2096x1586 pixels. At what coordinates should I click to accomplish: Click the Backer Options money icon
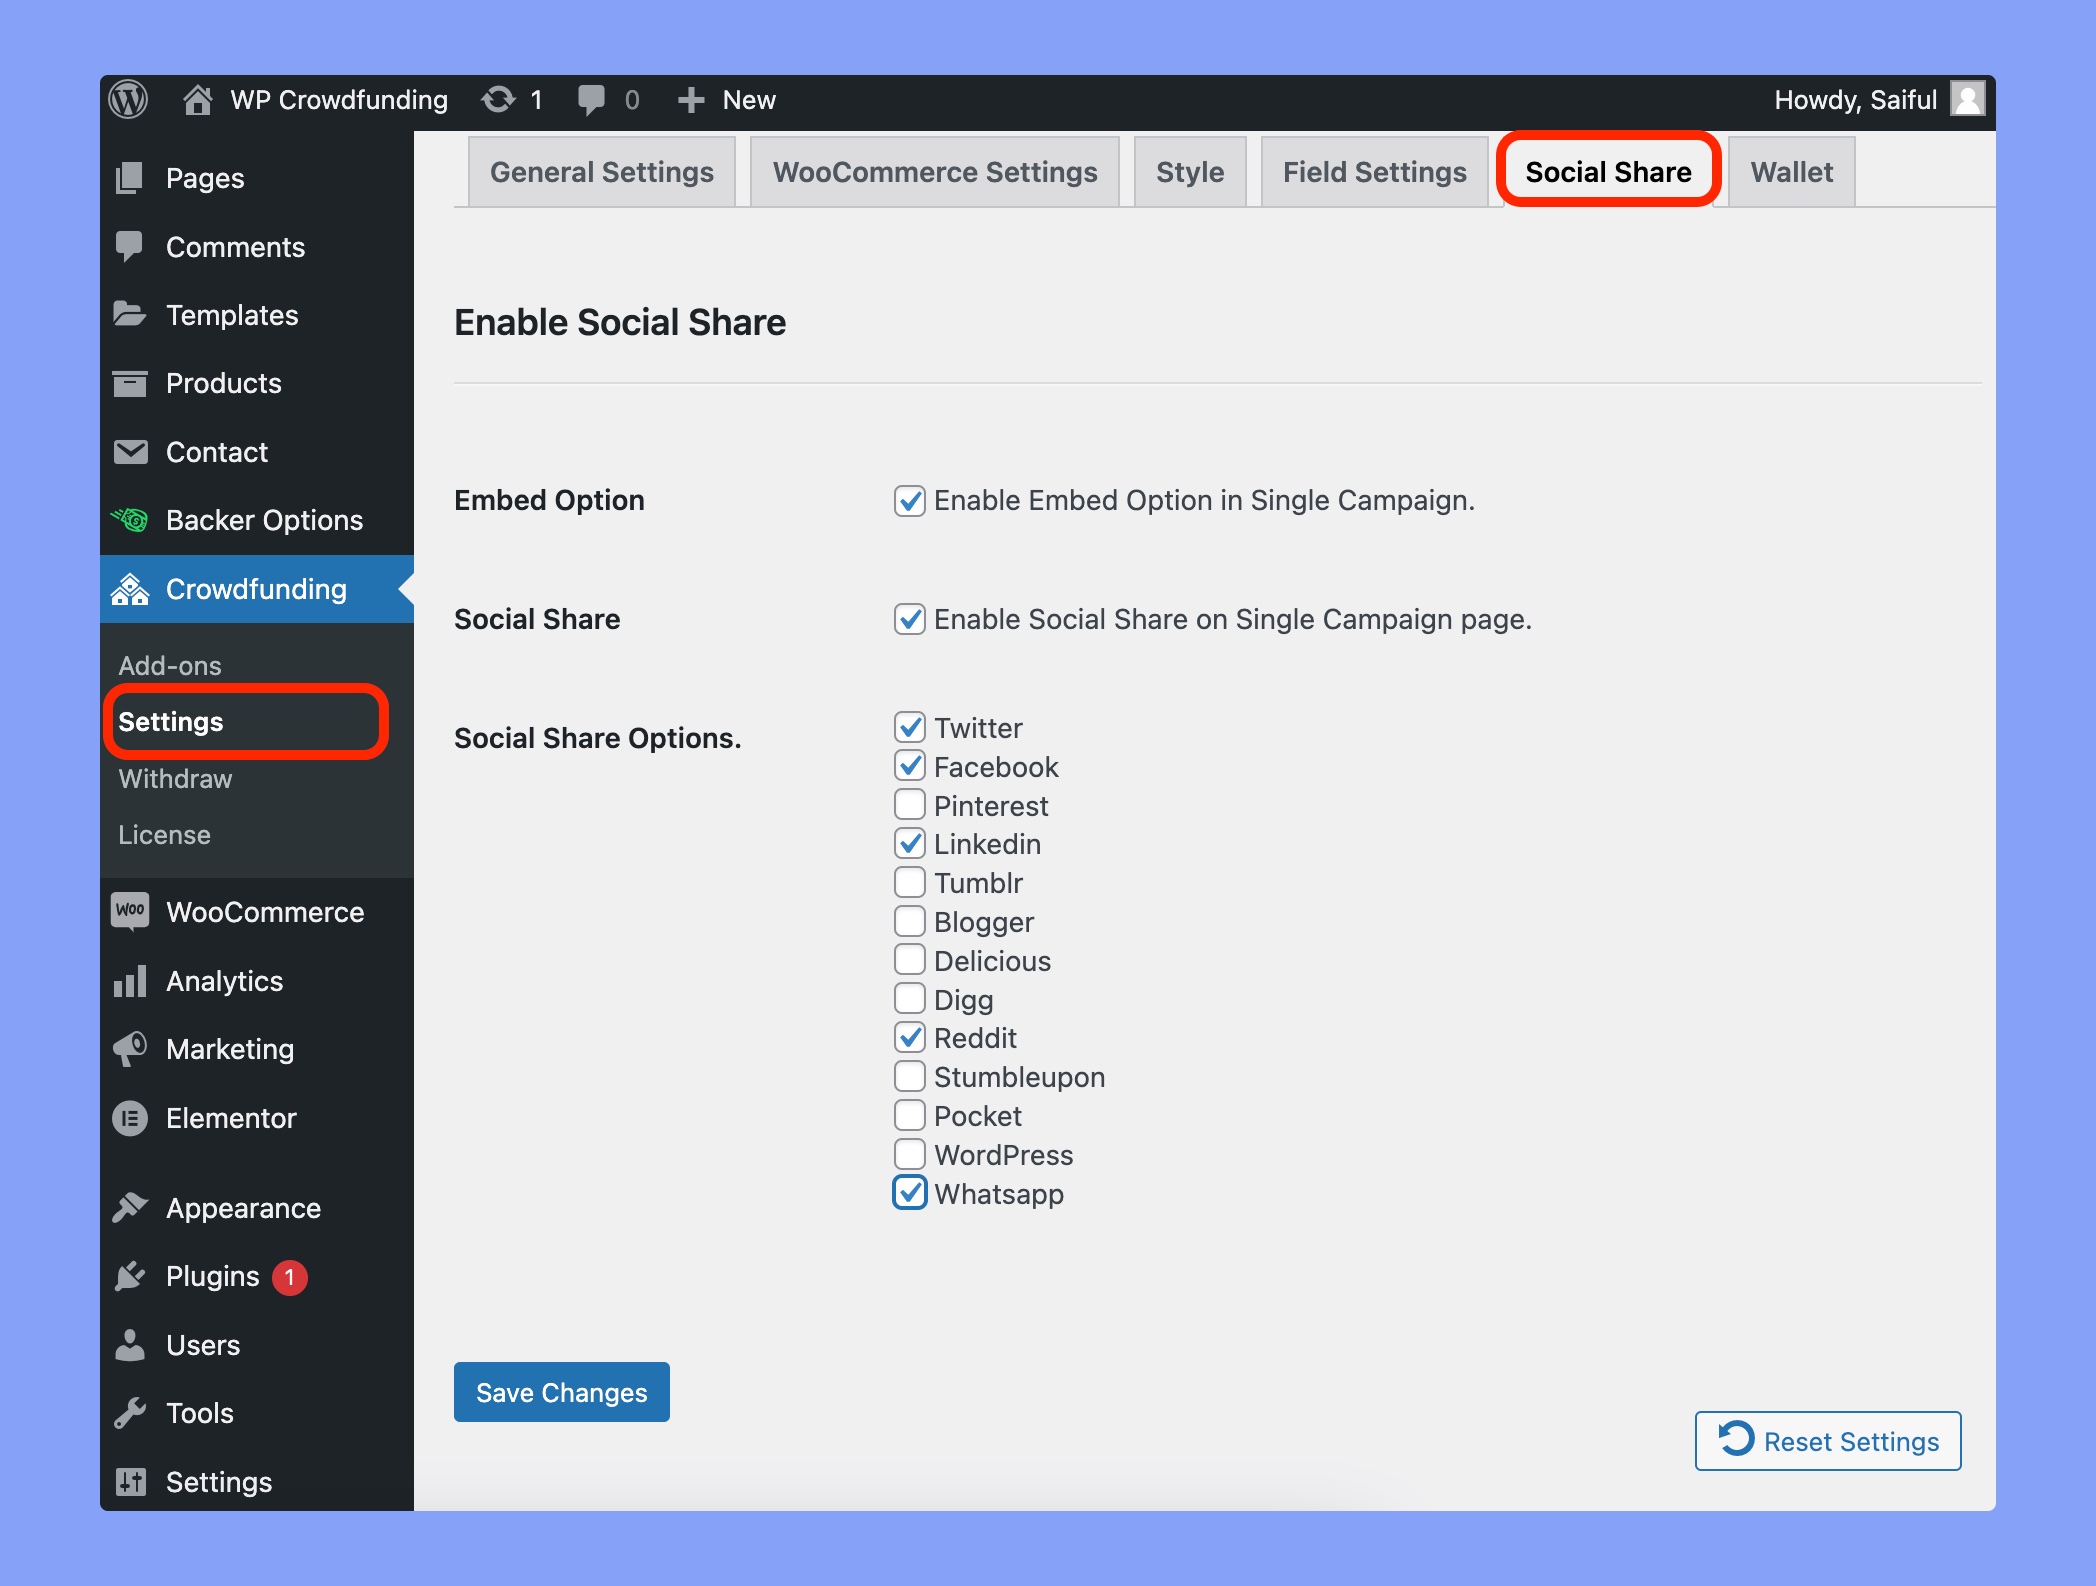130,520
